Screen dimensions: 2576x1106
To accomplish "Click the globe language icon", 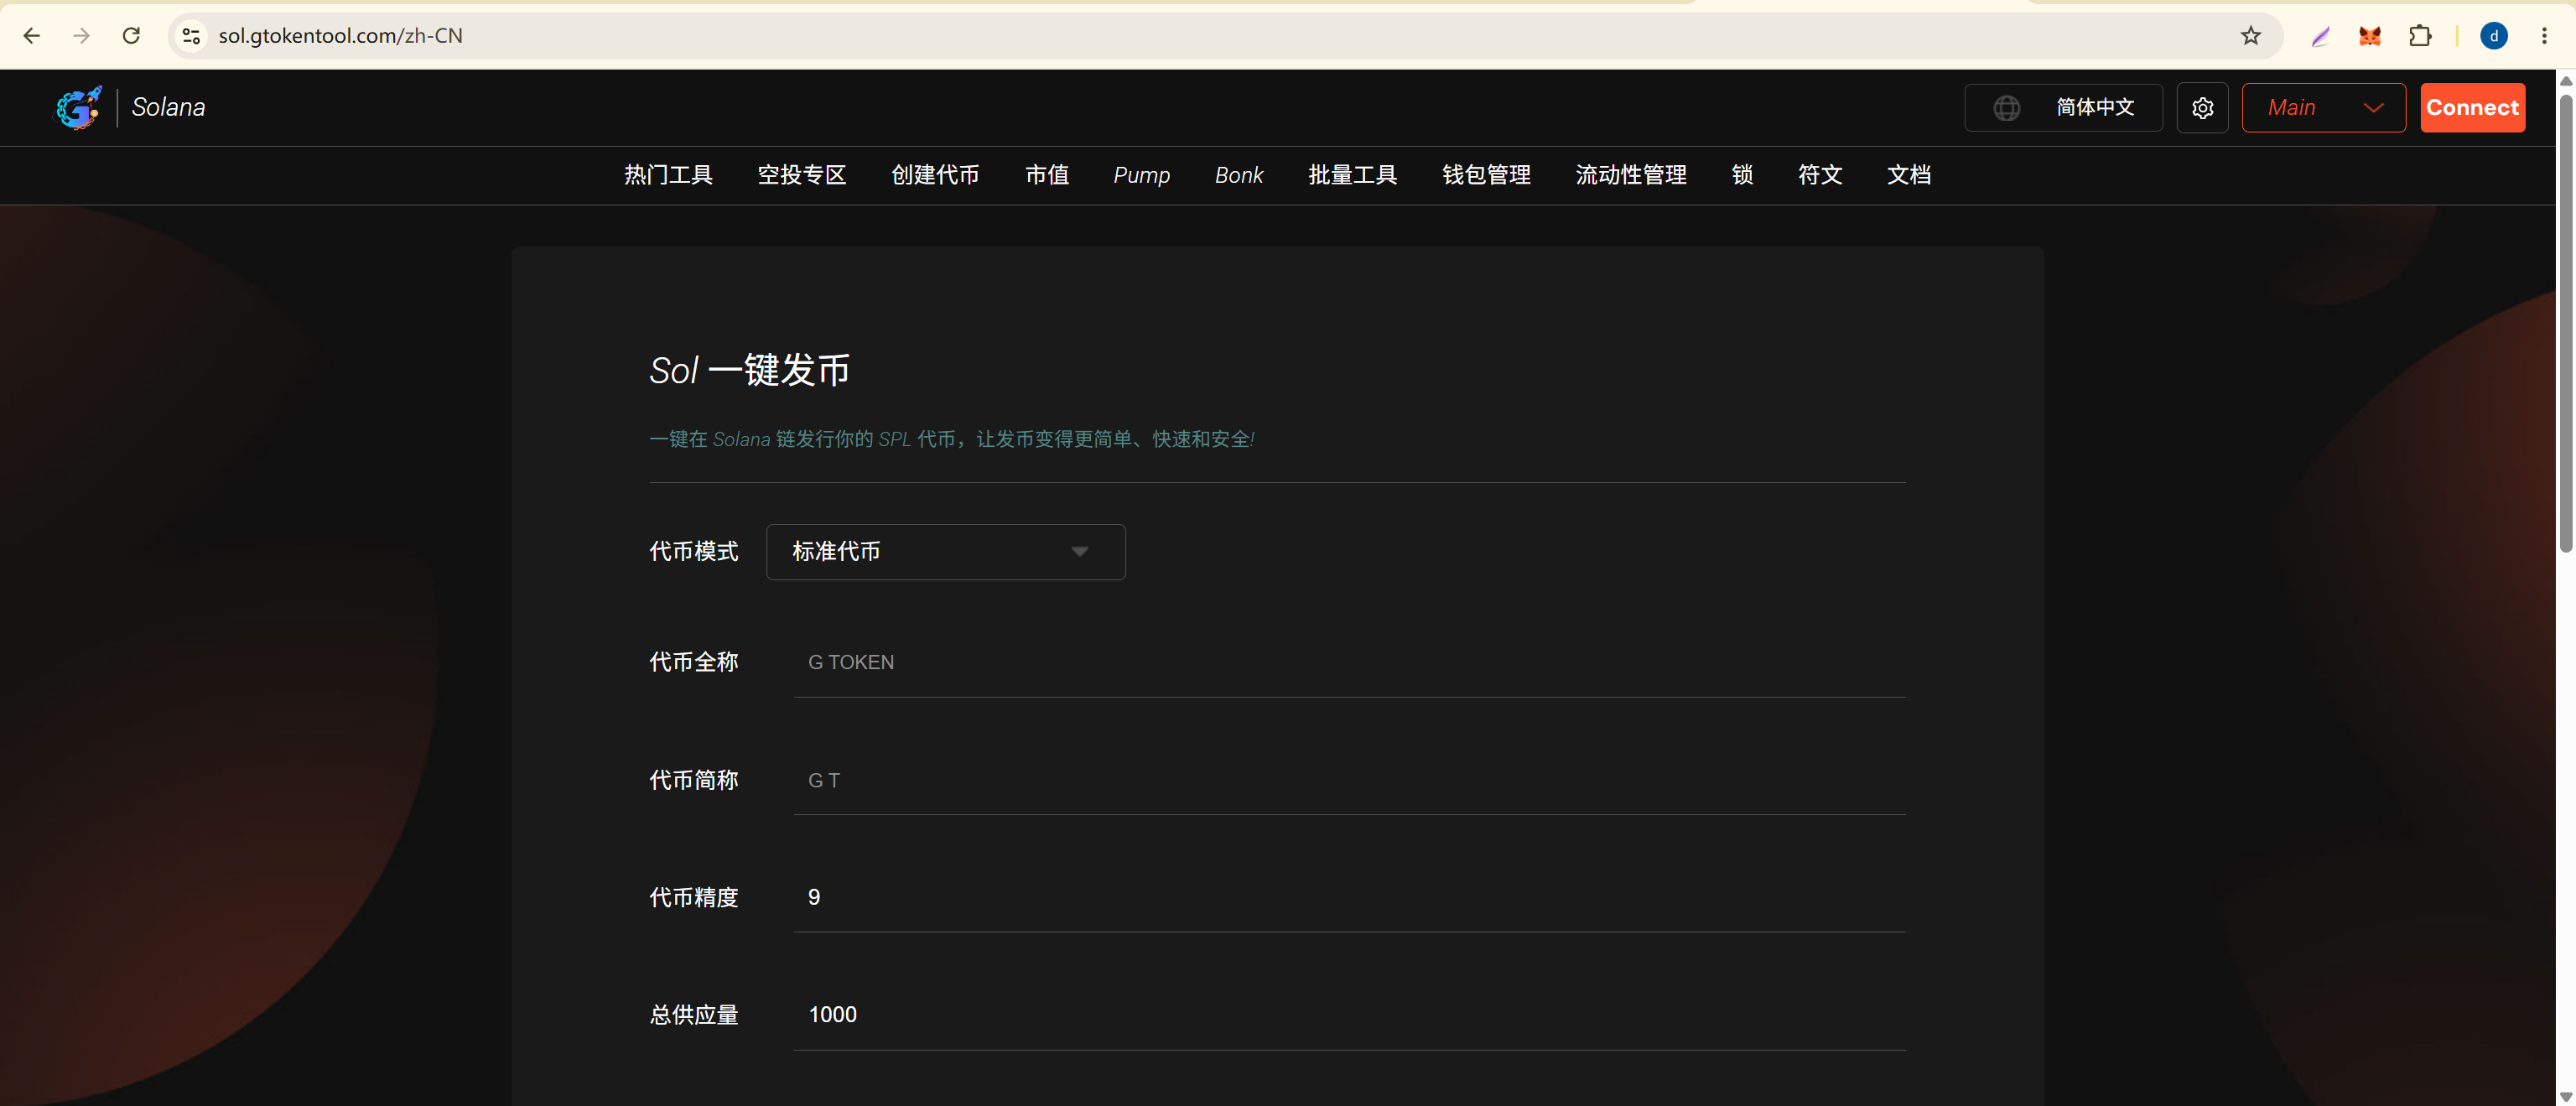I will 2006,108.
